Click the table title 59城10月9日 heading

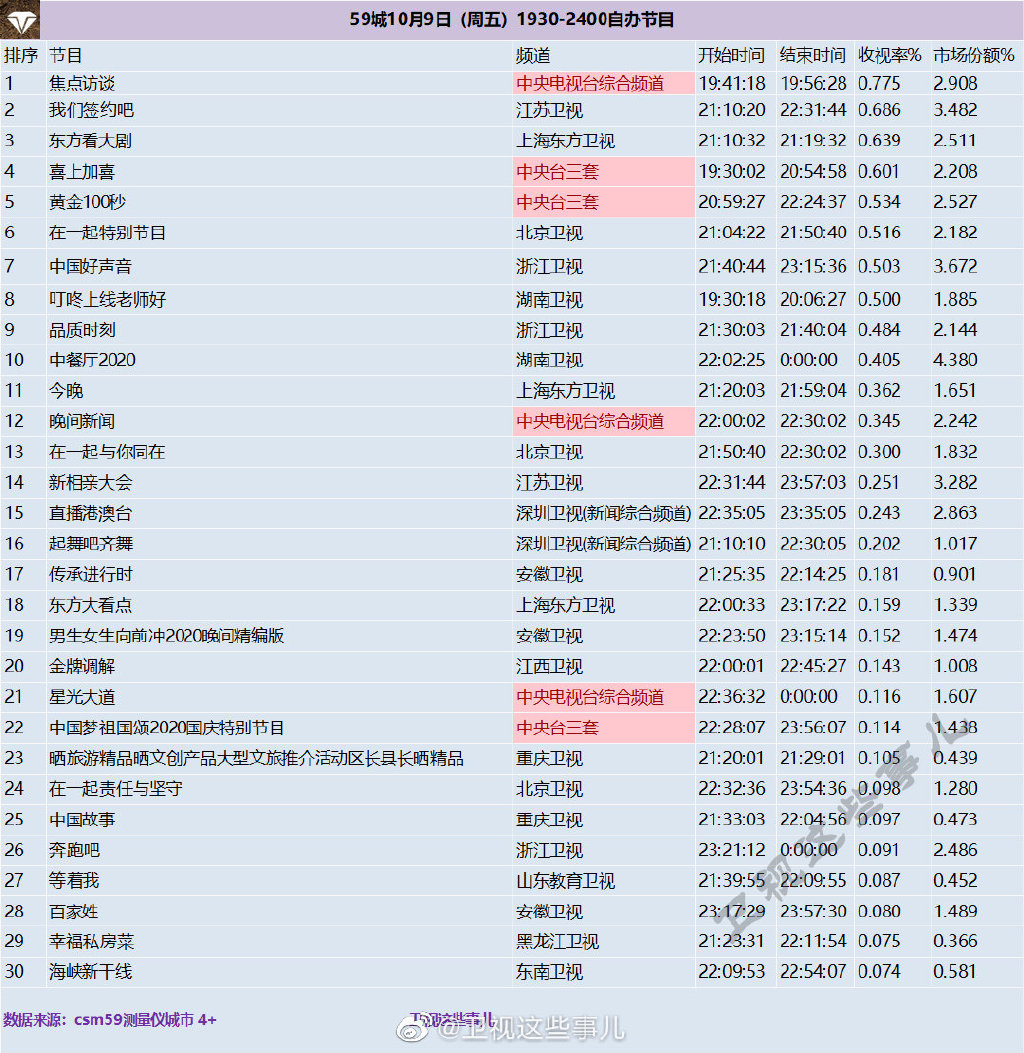pyautogui.click(x=512, y=19)
